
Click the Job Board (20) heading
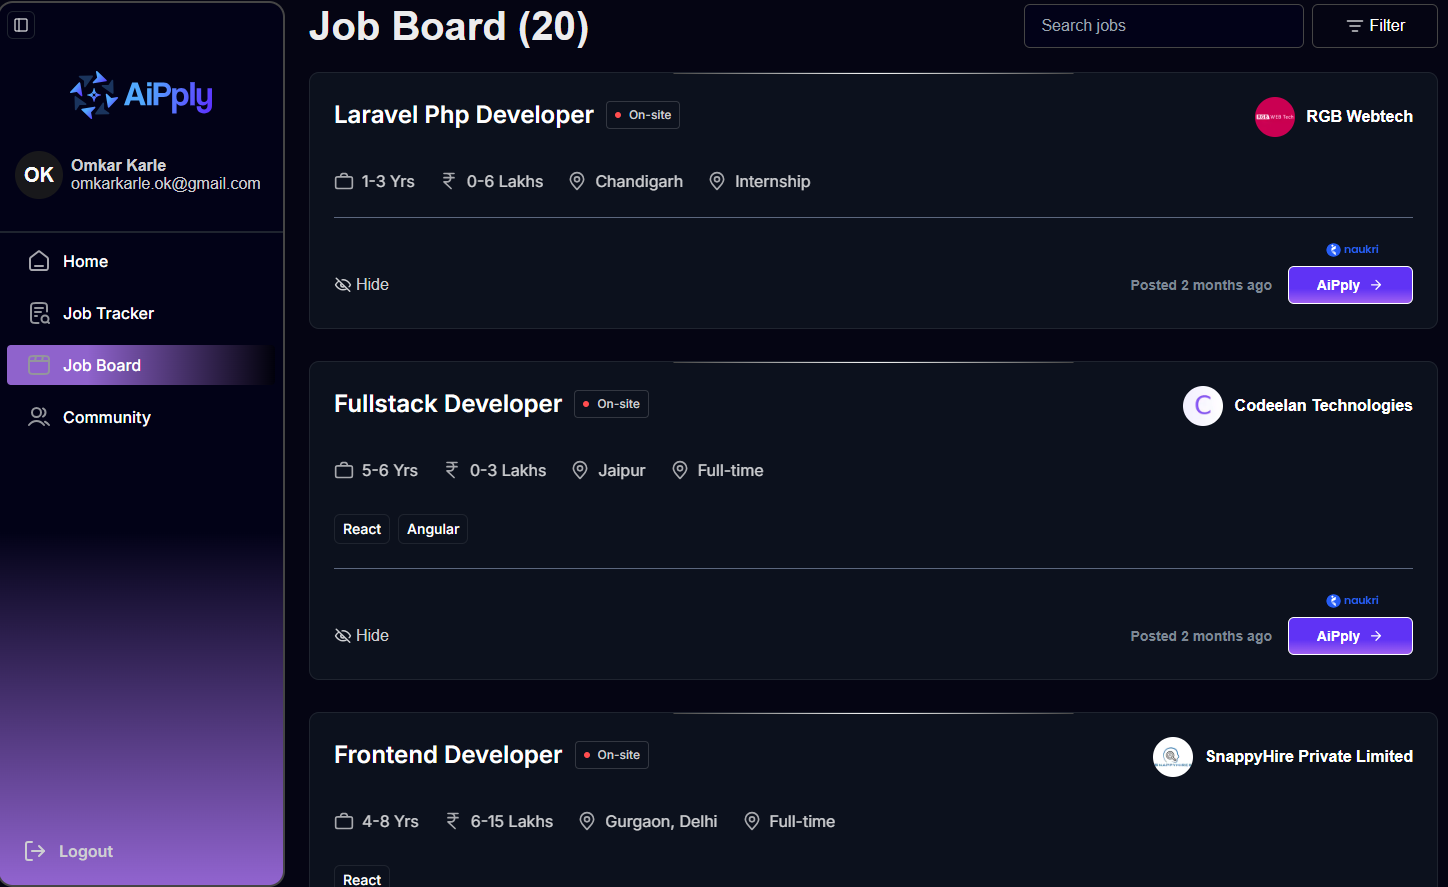pyautogui.click(x=449, y=26)
